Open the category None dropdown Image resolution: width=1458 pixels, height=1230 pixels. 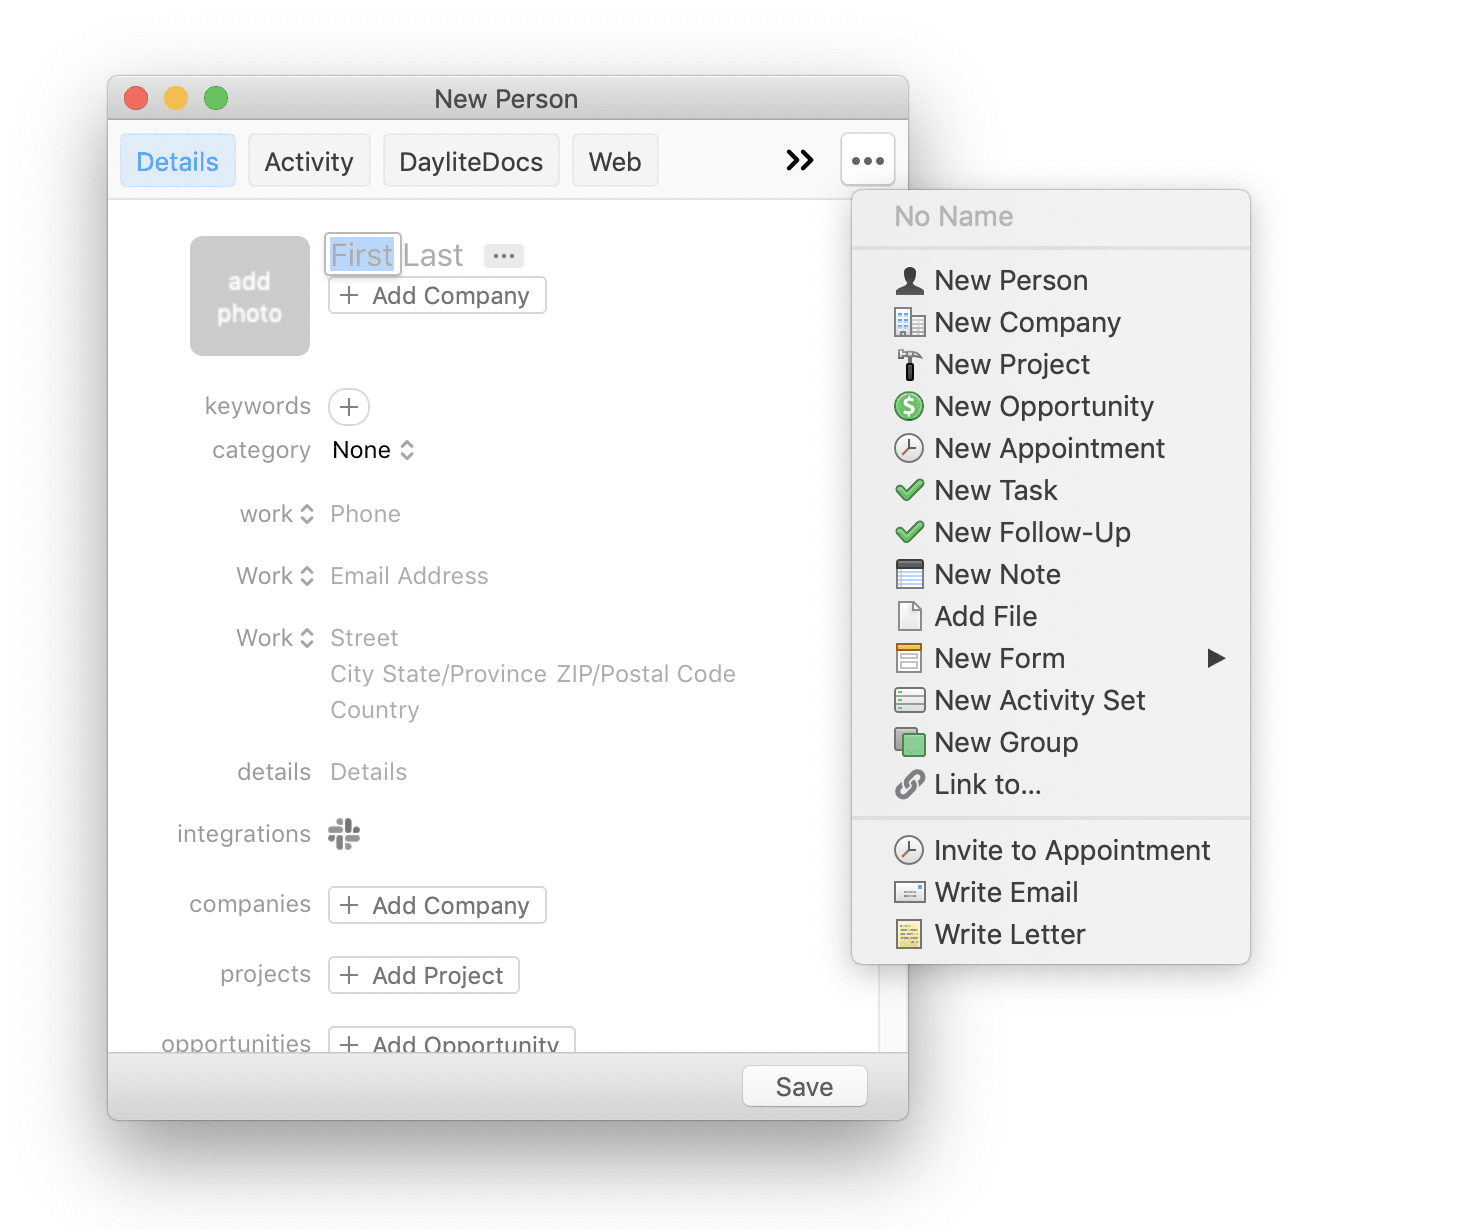click(373, 450)
